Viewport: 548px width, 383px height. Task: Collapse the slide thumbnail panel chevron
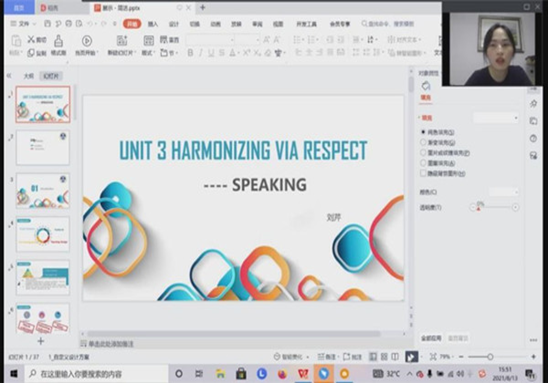pyautogui.click(x=9, y=75)
